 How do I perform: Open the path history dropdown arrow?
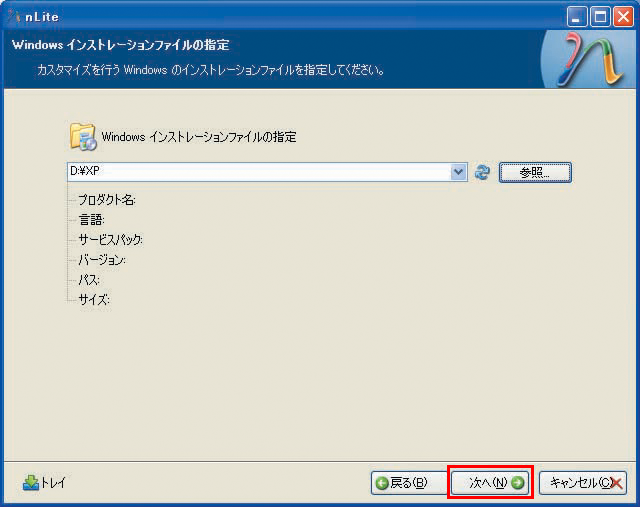click(459, 172)
